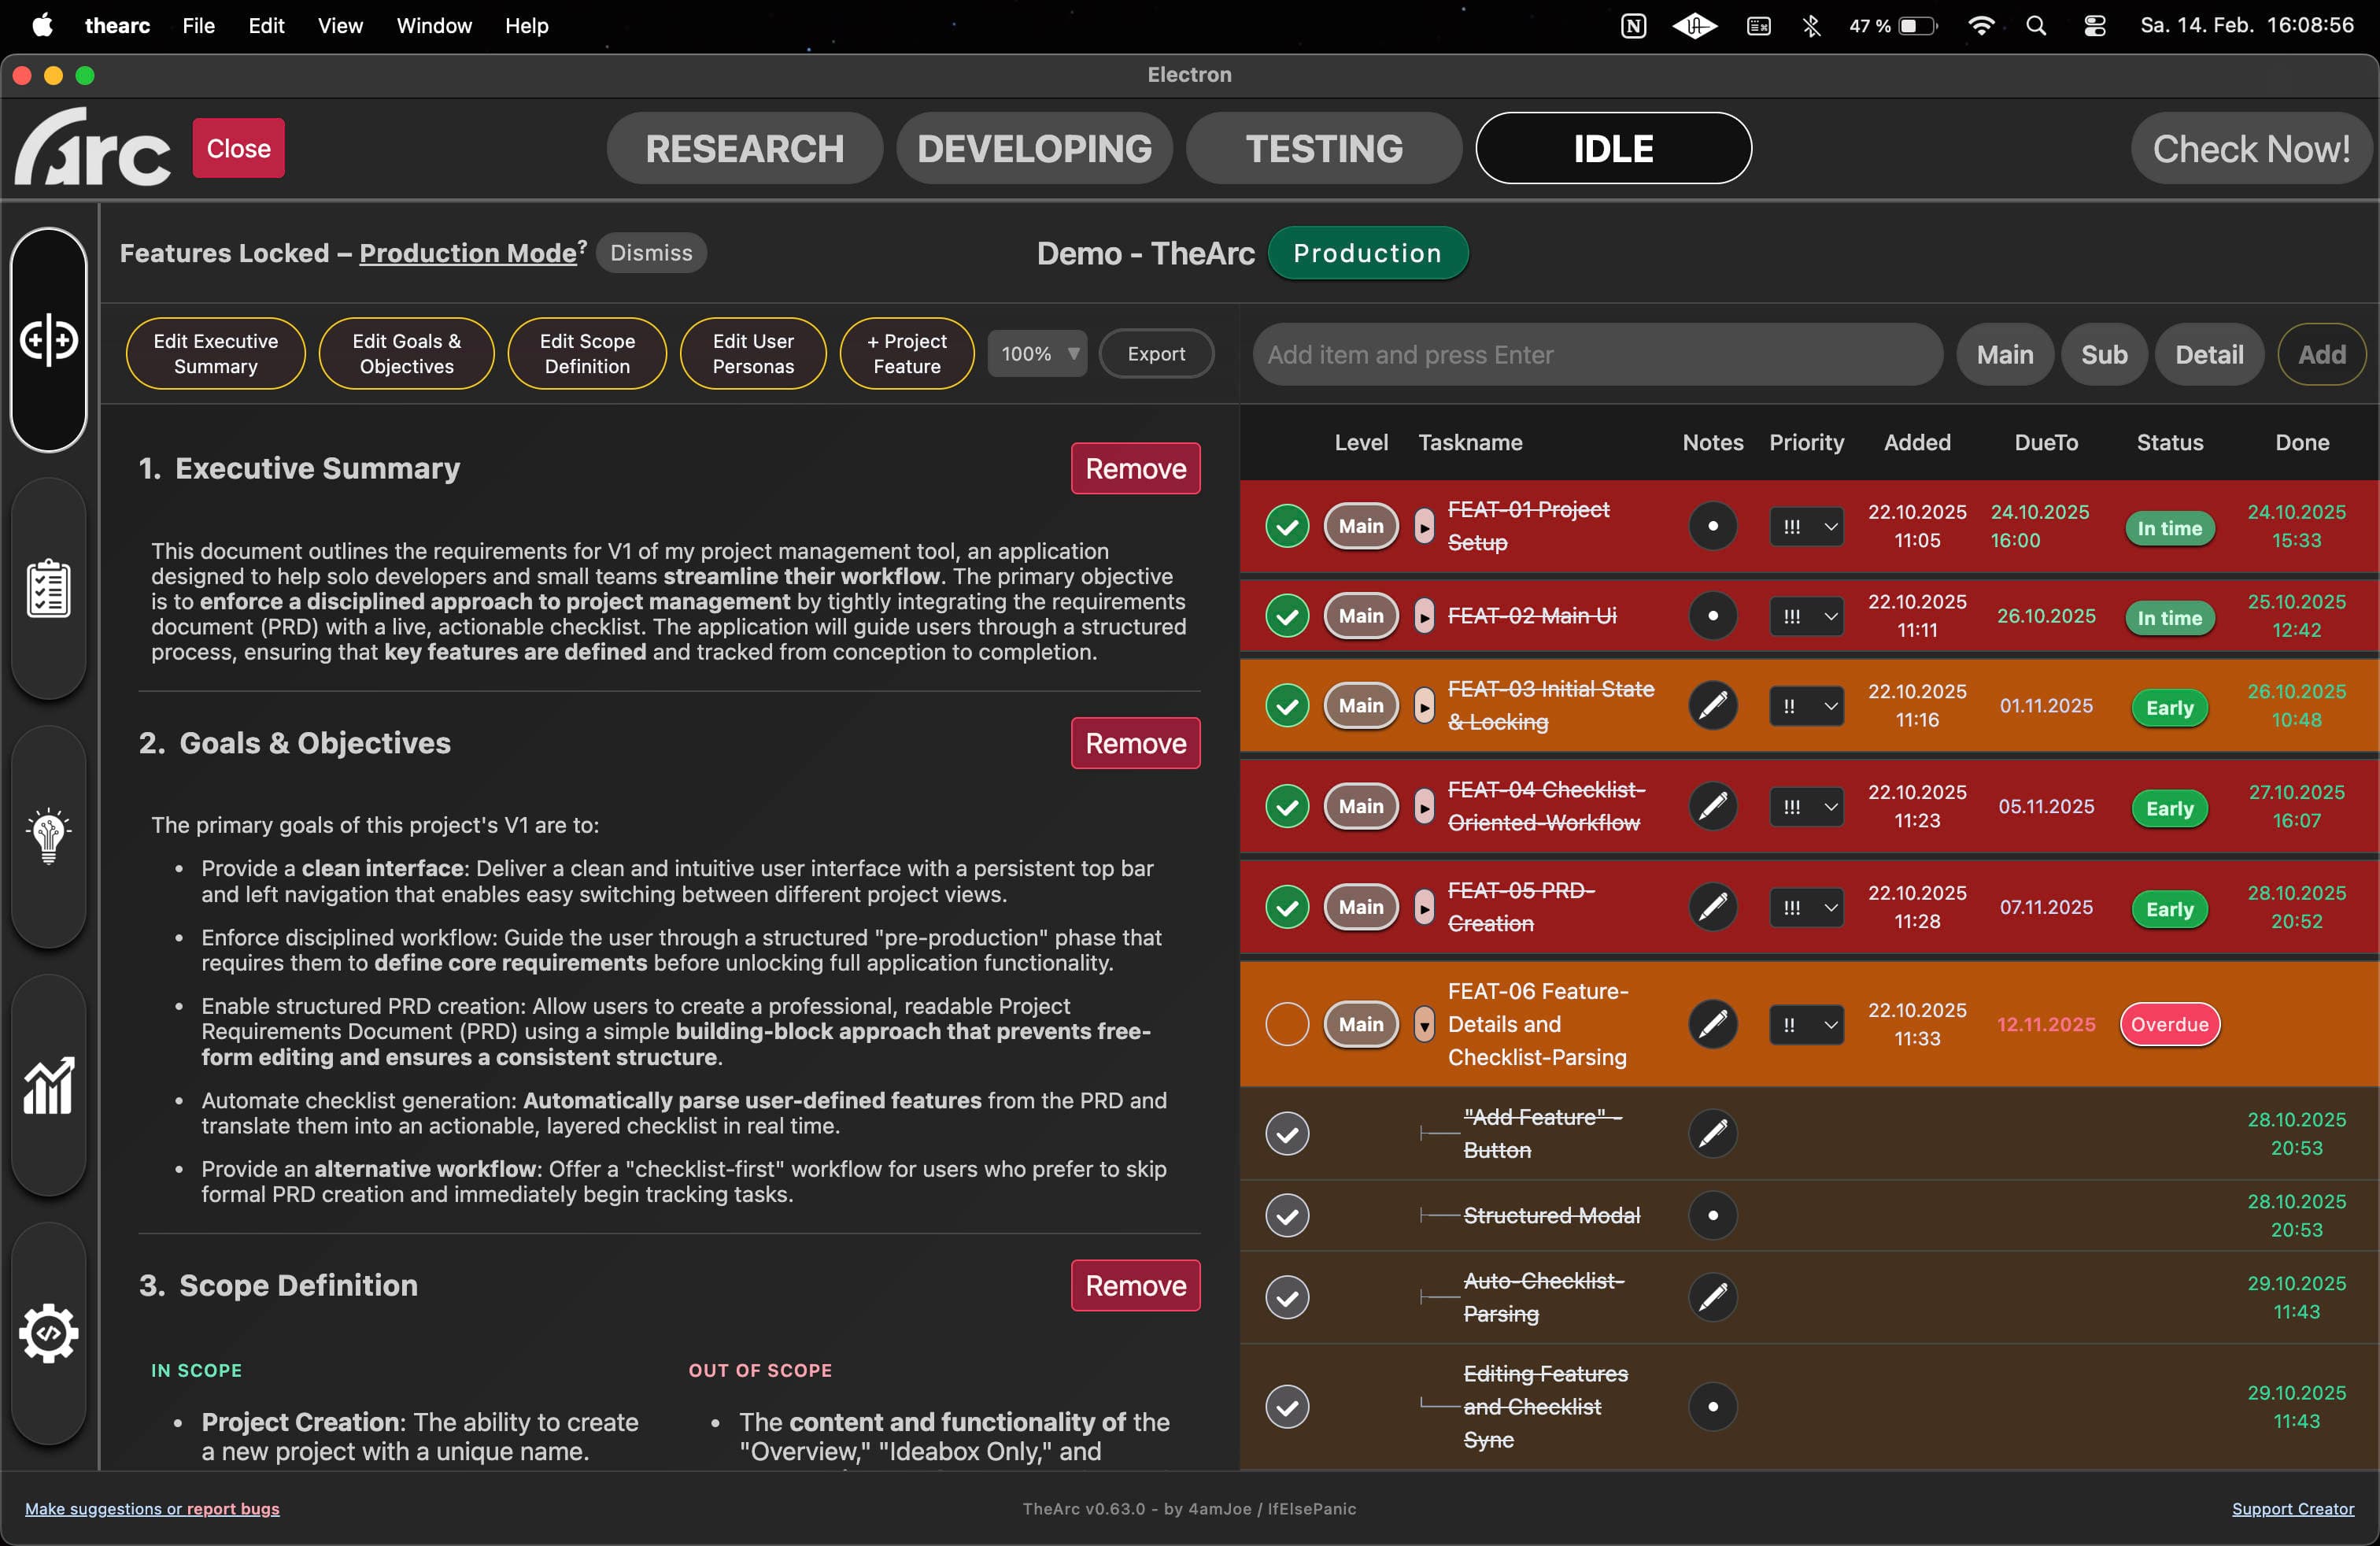2380x1546 pixels.
Task: Edit notes for FEAT-03 via pencil icon
Action: tap(1712, 705)
